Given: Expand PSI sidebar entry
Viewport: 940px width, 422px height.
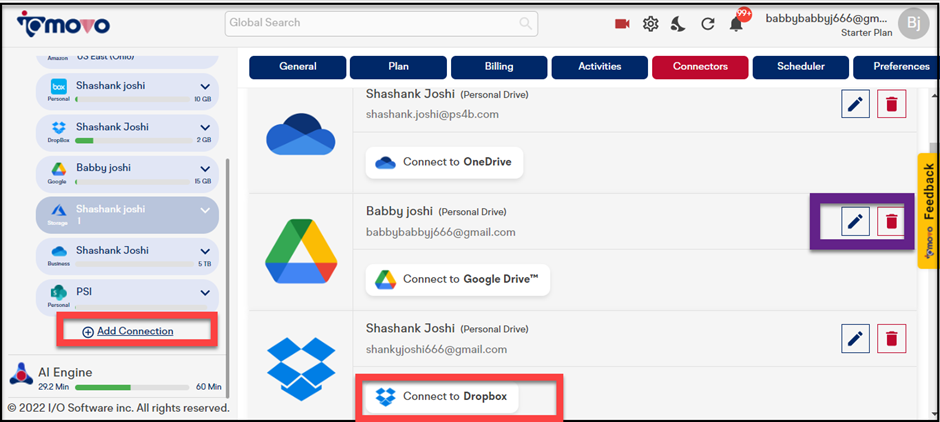Looking at the screenshot, I should coord(205,293).
